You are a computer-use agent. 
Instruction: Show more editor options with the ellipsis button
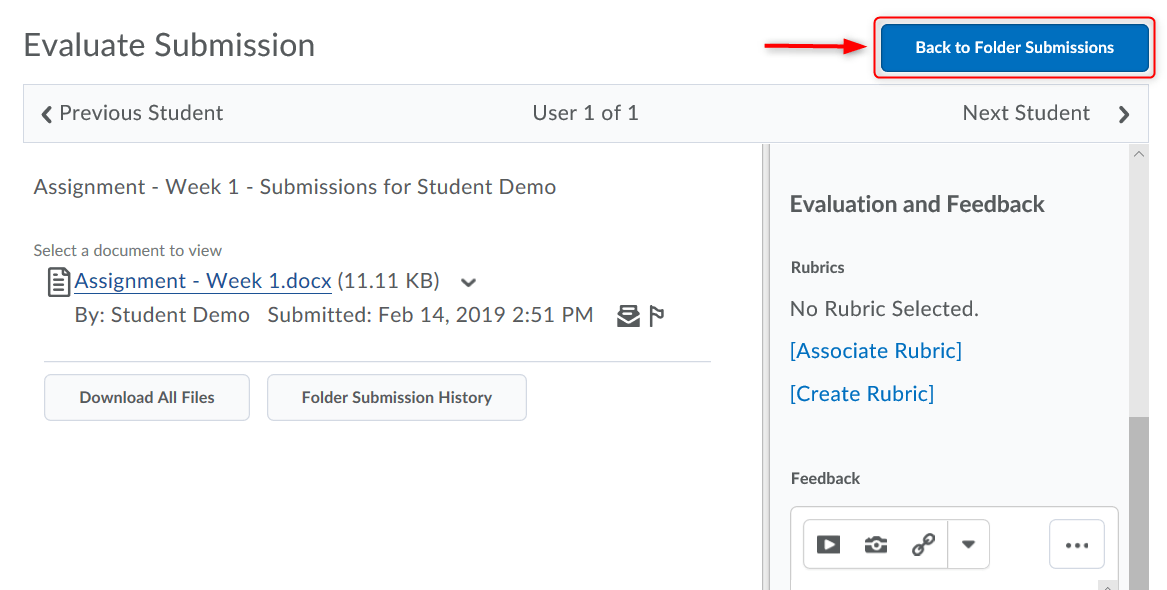point(1076,545)
